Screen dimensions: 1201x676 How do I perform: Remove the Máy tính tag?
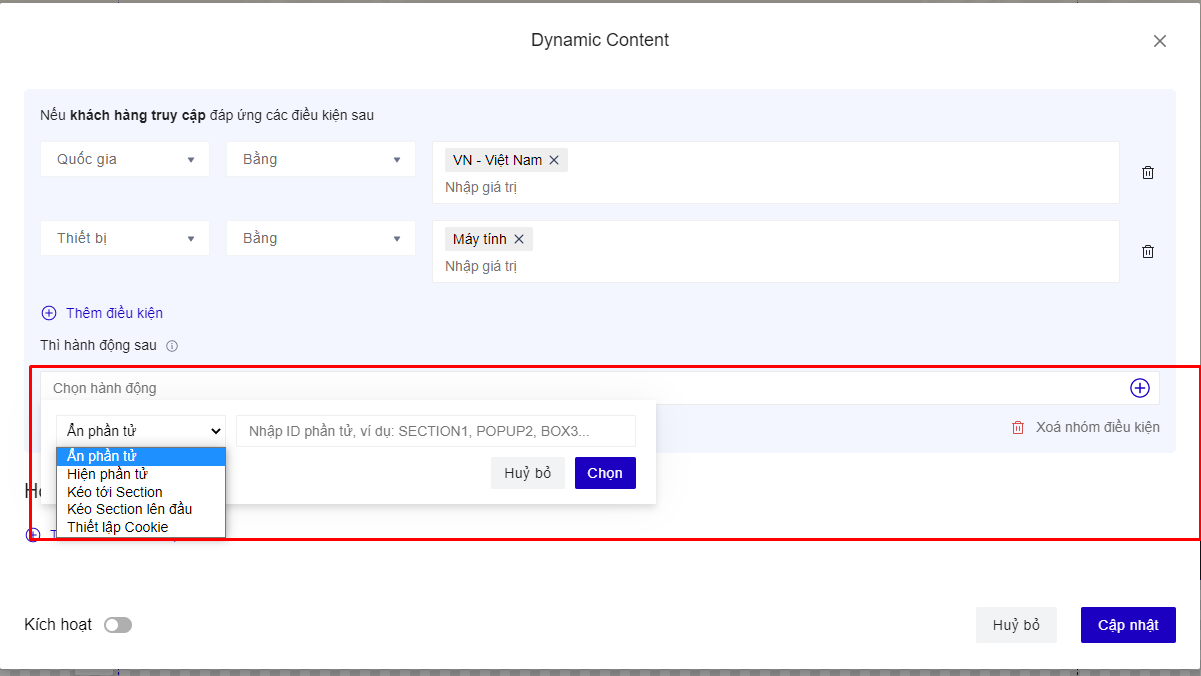tap(519, 239)
